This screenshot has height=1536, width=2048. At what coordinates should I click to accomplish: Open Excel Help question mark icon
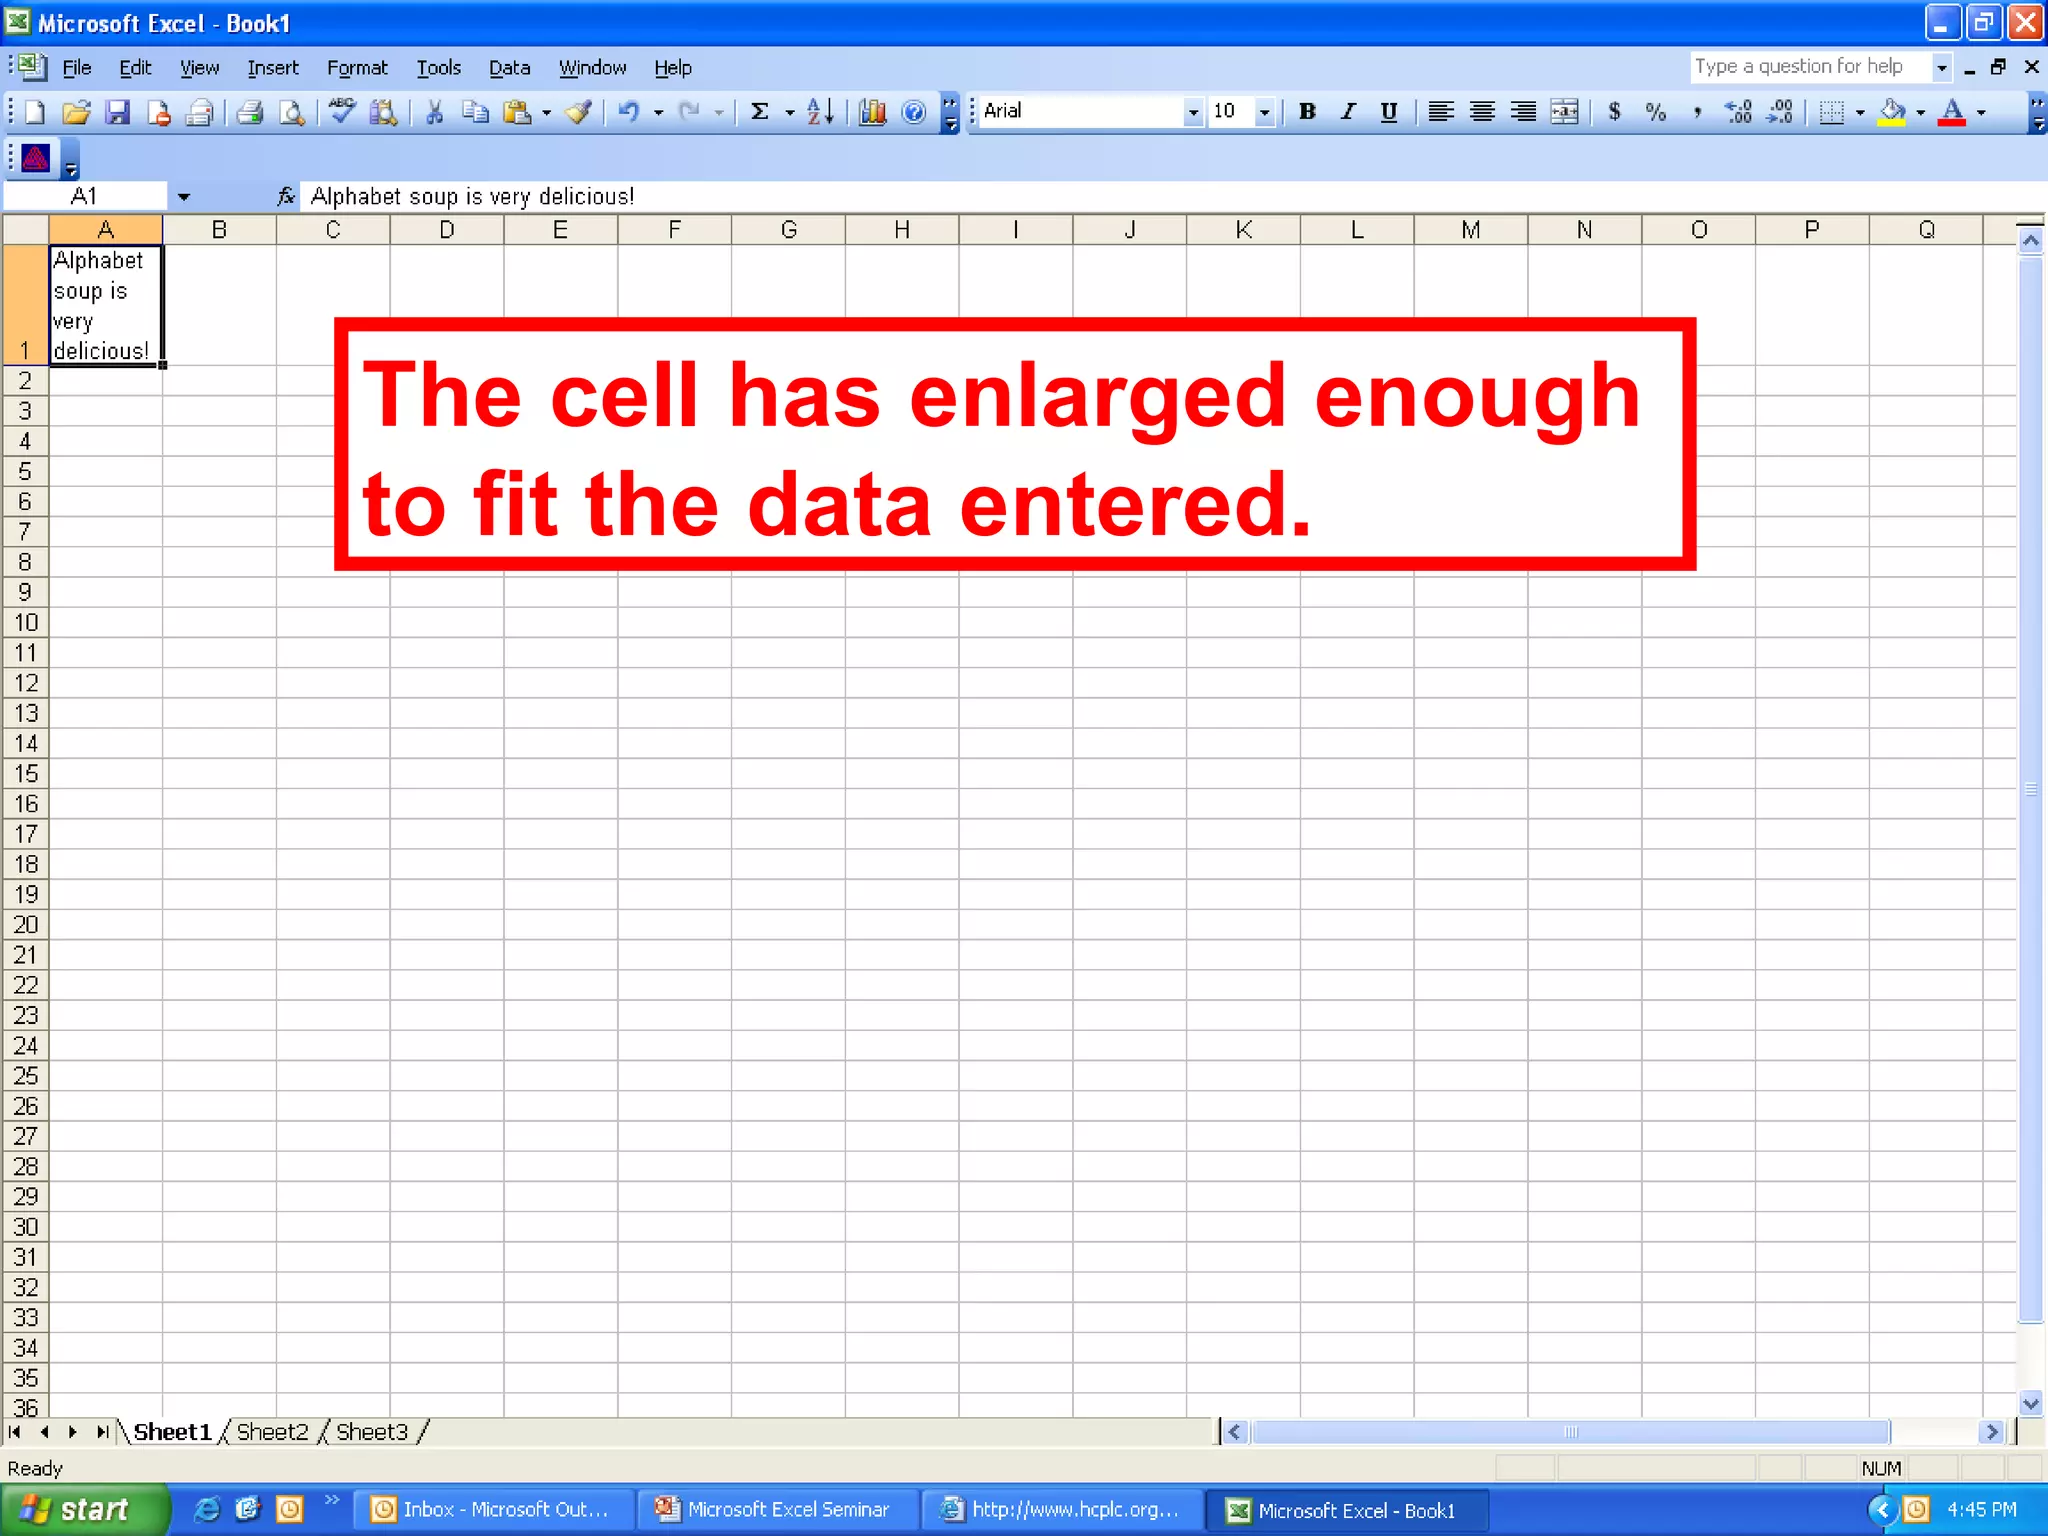(x=914, y=112)
